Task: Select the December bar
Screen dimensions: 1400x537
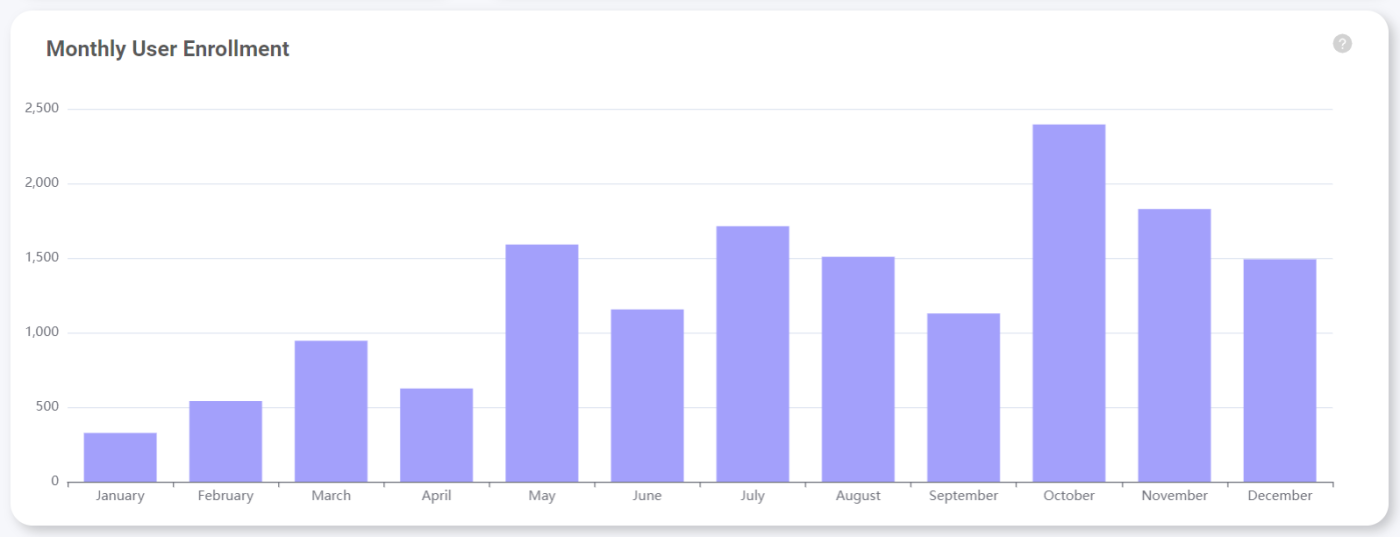Action: (x=1280, y=370)
